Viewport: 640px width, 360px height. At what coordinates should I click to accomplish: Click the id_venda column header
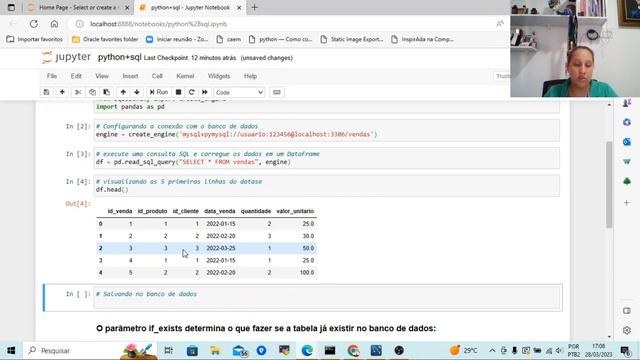120,211
